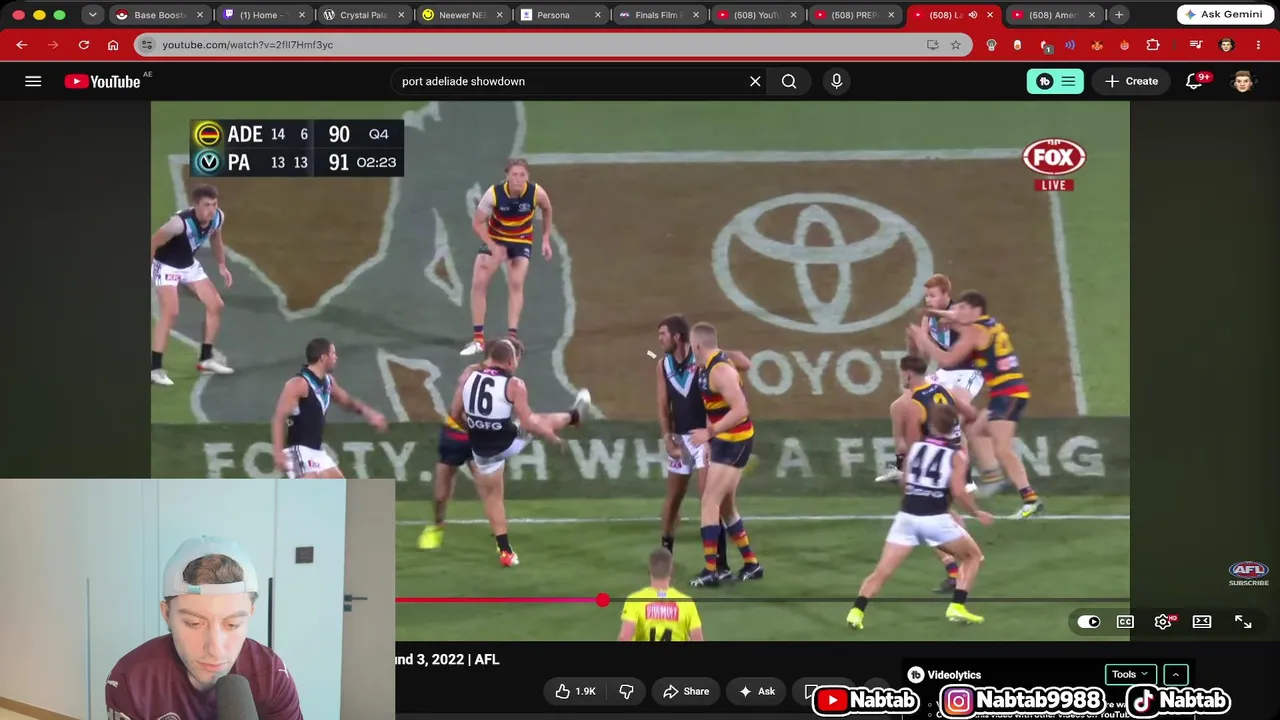
Task: Open the purple sound-wave extension
Action: click(1070, 45)
